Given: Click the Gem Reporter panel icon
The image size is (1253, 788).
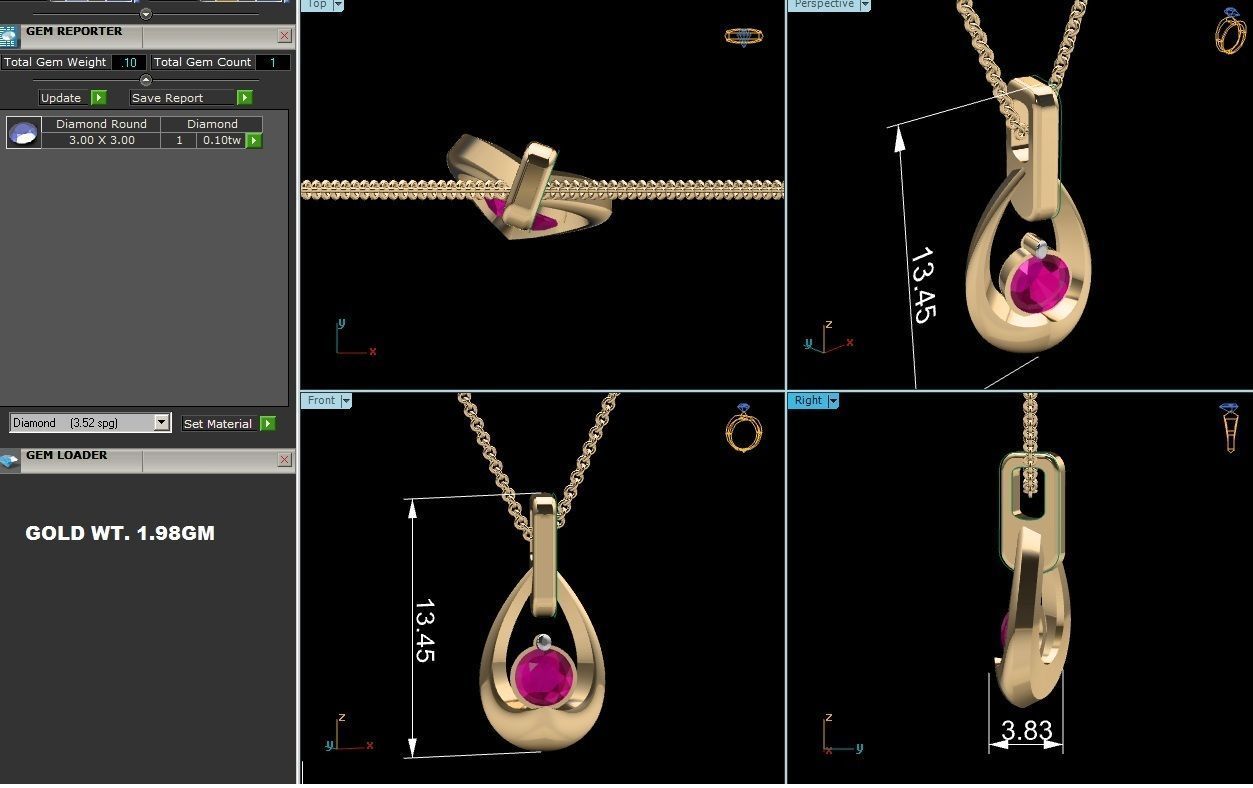Looking at the screenshot, I should click(x=9, y=37).
